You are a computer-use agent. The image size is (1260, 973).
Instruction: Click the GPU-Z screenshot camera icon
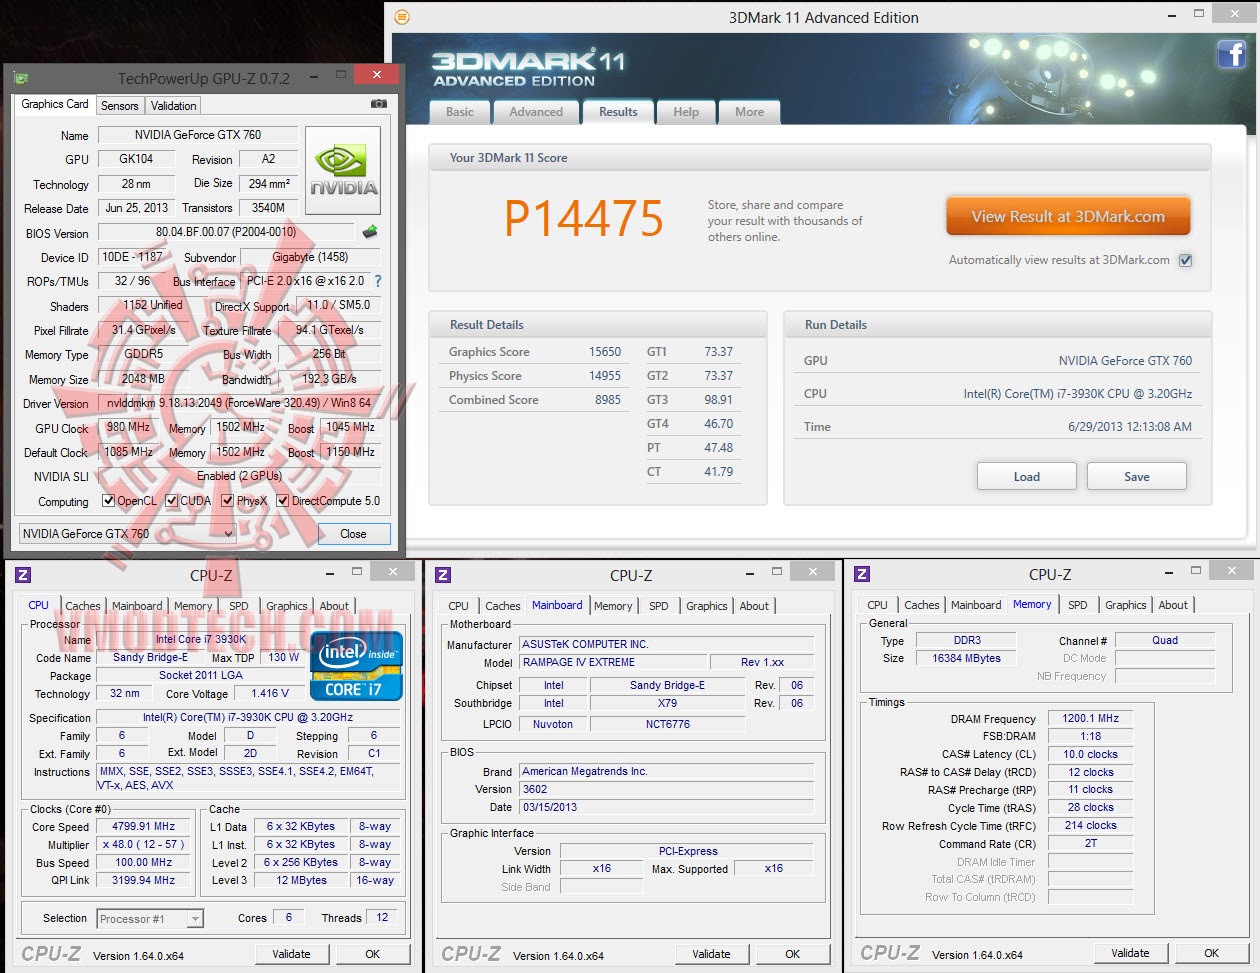379,104
